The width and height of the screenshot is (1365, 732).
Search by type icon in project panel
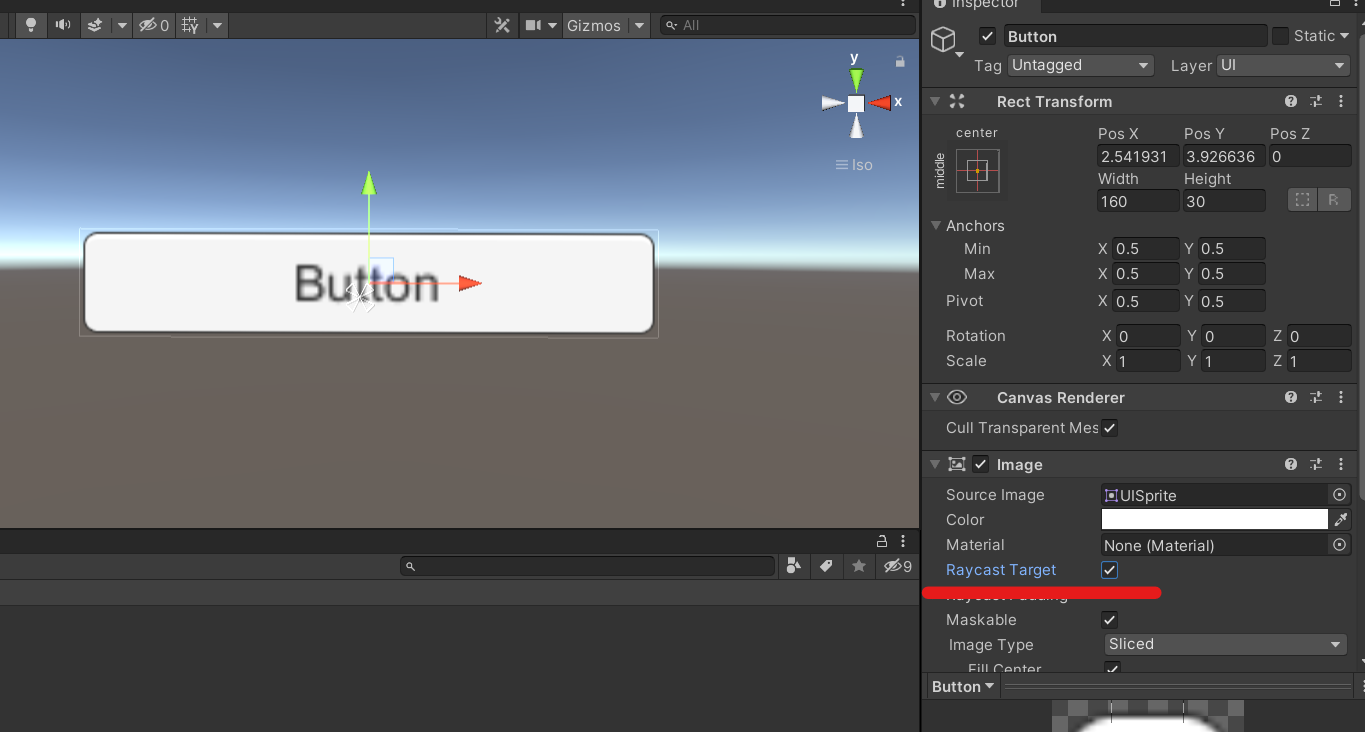(x=794, y=566)
